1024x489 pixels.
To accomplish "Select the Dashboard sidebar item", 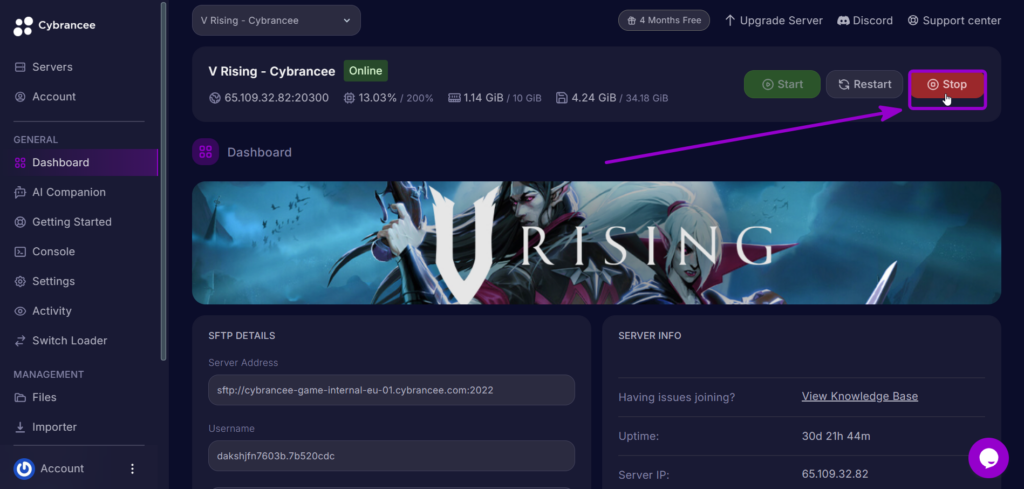I will (x=79, y=163).
